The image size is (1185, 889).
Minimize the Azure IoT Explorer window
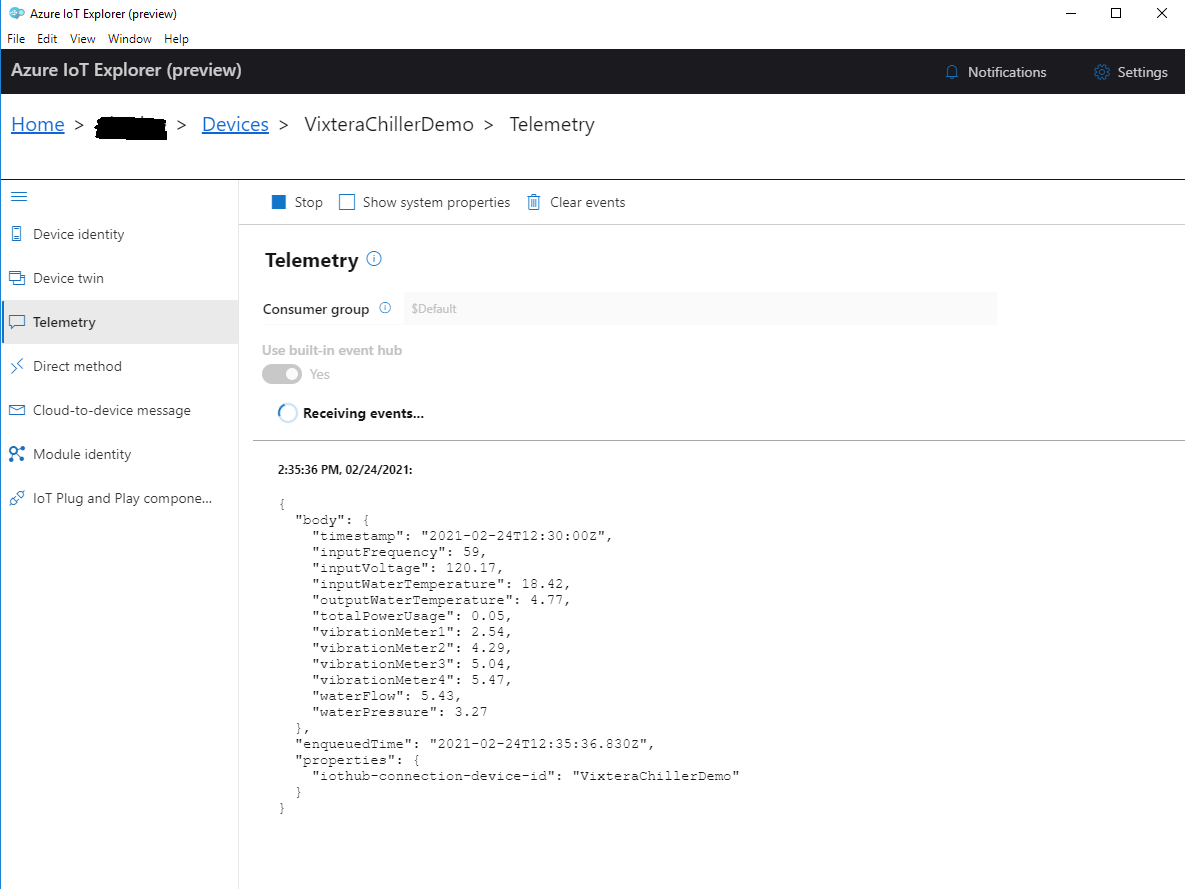[x=1070, y=13]
